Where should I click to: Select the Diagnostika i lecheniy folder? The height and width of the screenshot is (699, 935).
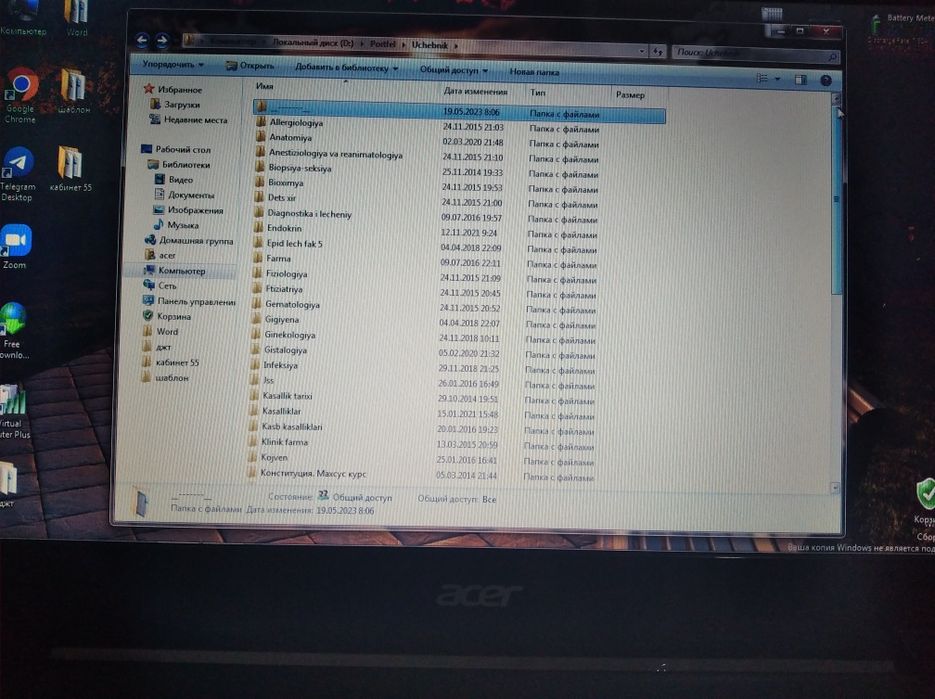[x=309, y=214]
